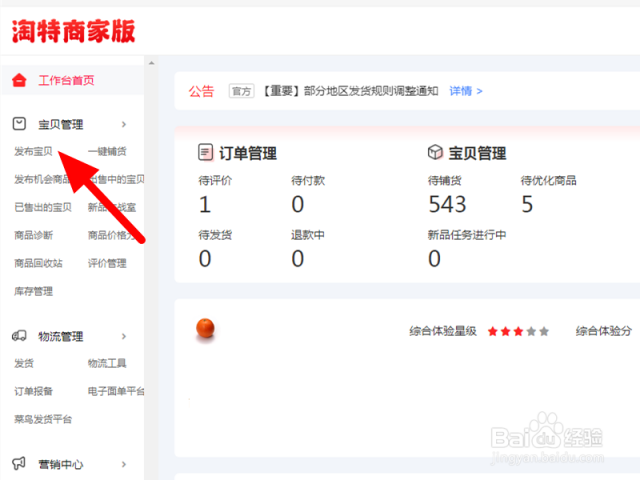Click 菜鸟发货平台 link
The width and height of the screenshot is (640, 480).
43,419
